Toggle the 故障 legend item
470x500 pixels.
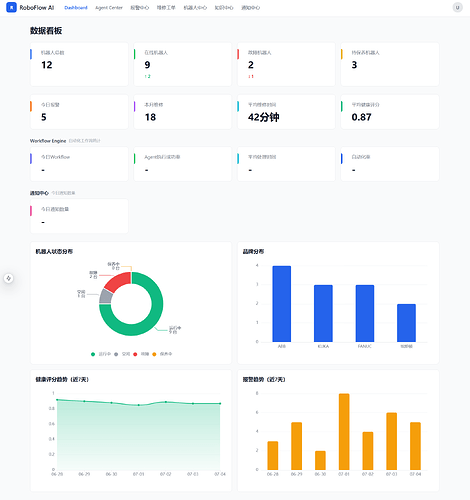(x=141, y=354)
